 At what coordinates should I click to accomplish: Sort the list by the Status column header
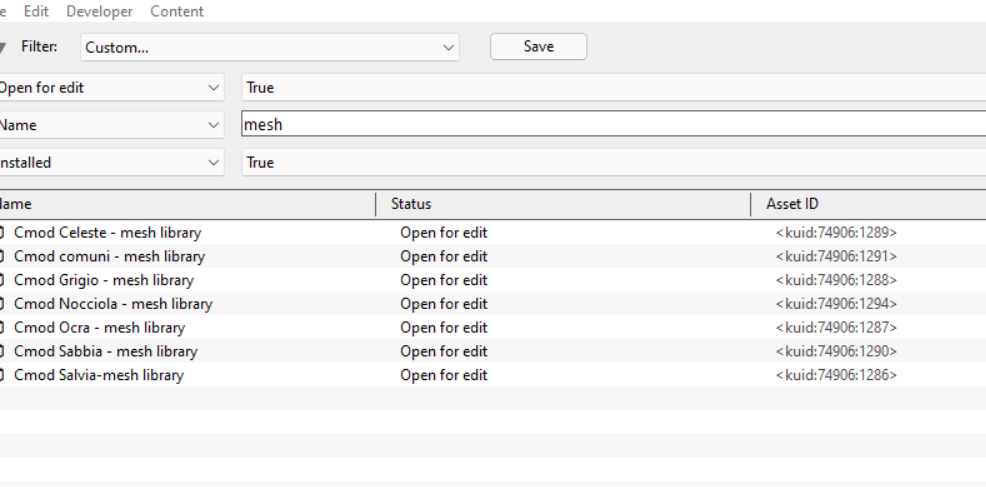click(x=563, y=204)
